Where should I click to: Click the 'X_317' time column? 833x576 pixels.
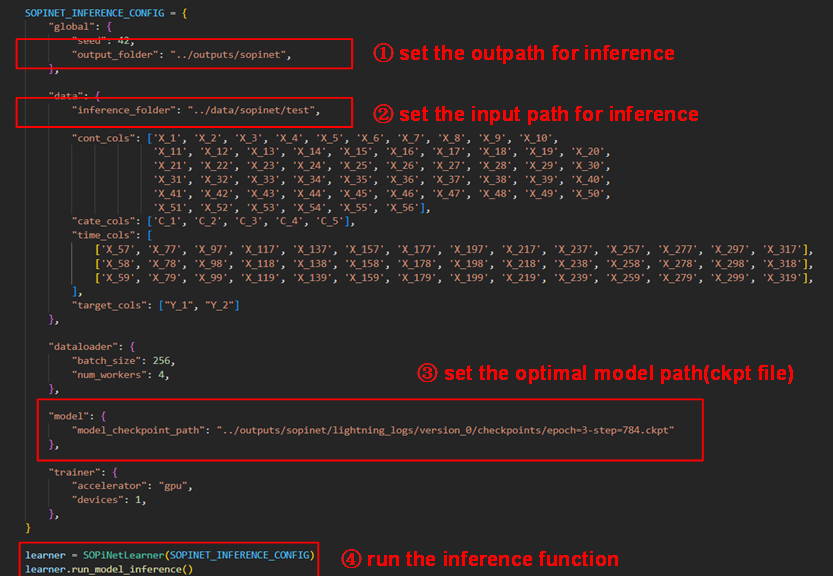click(x=783, y=249)
